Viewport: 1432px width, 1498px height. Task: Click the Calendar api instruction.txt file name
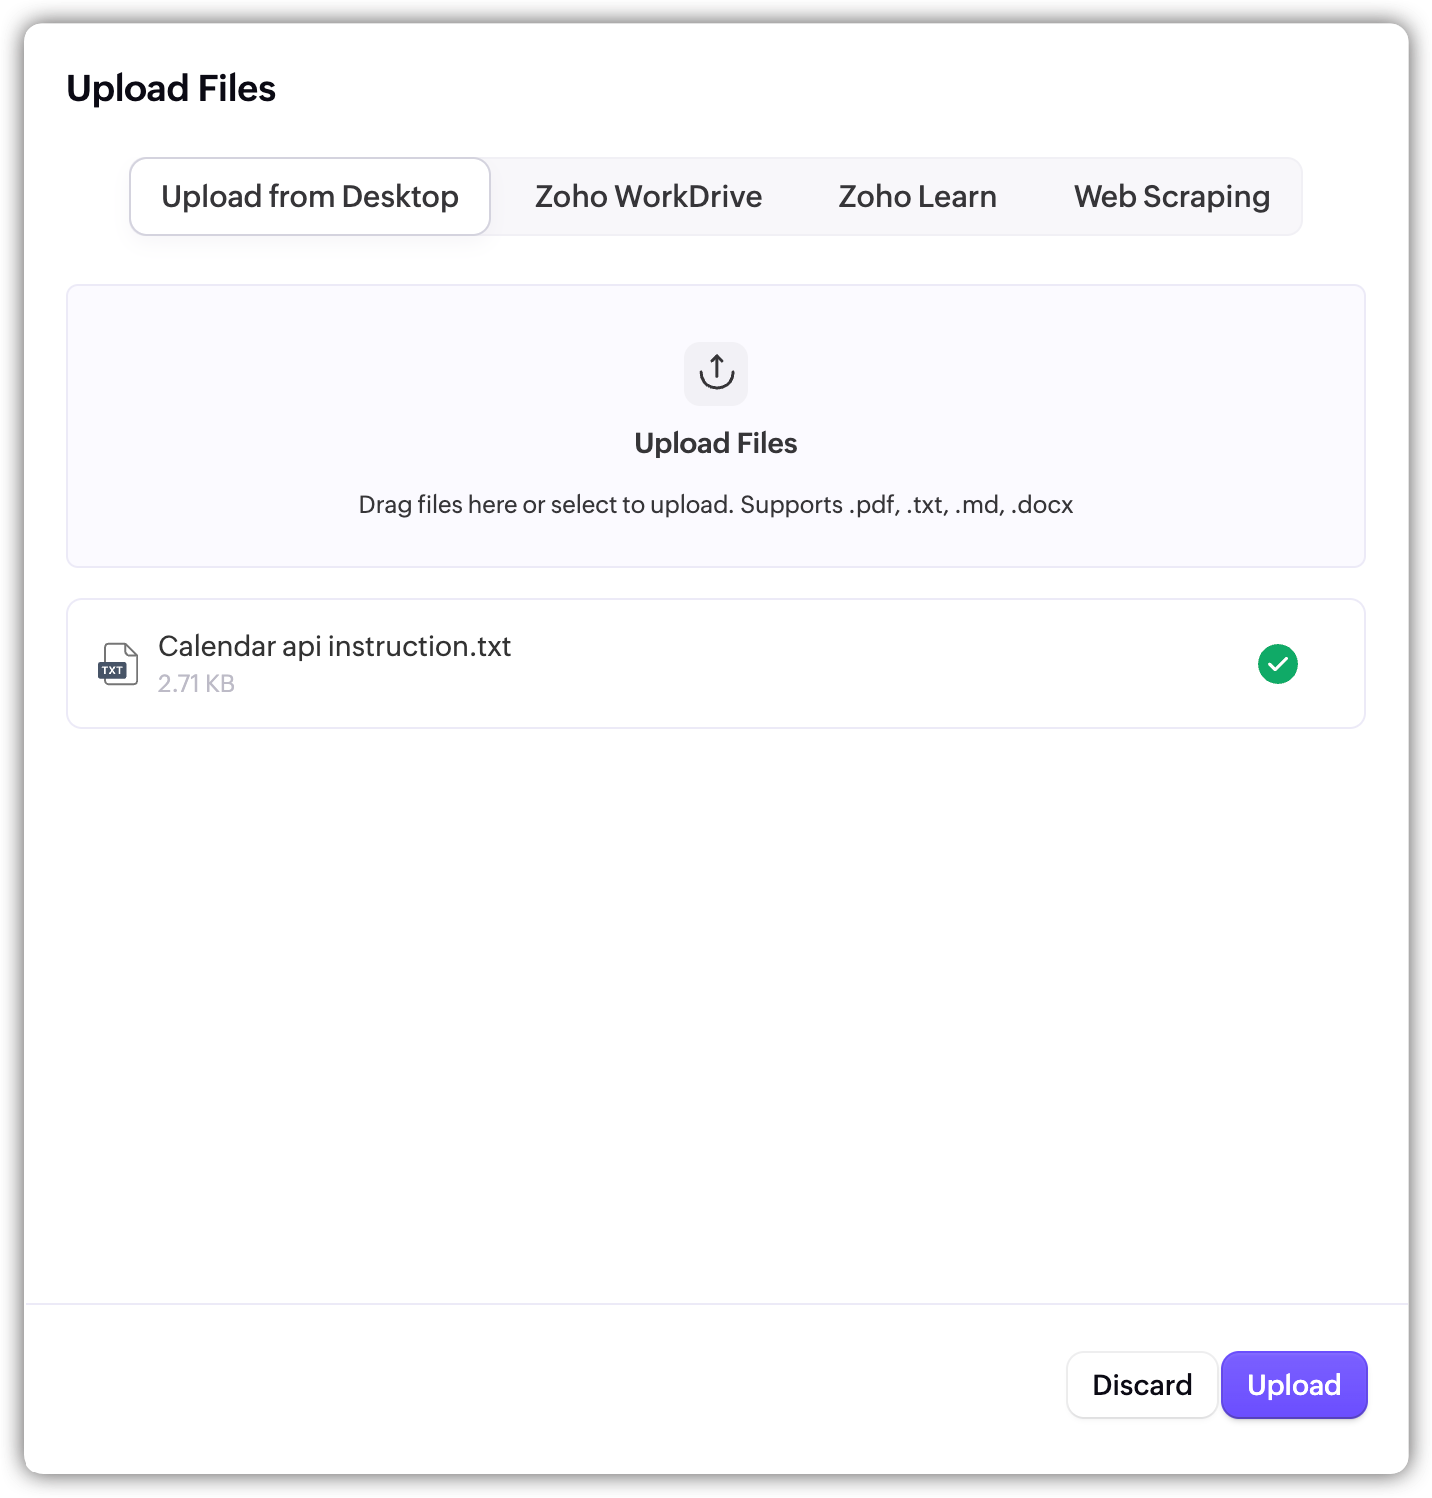[x=334, y=647]
